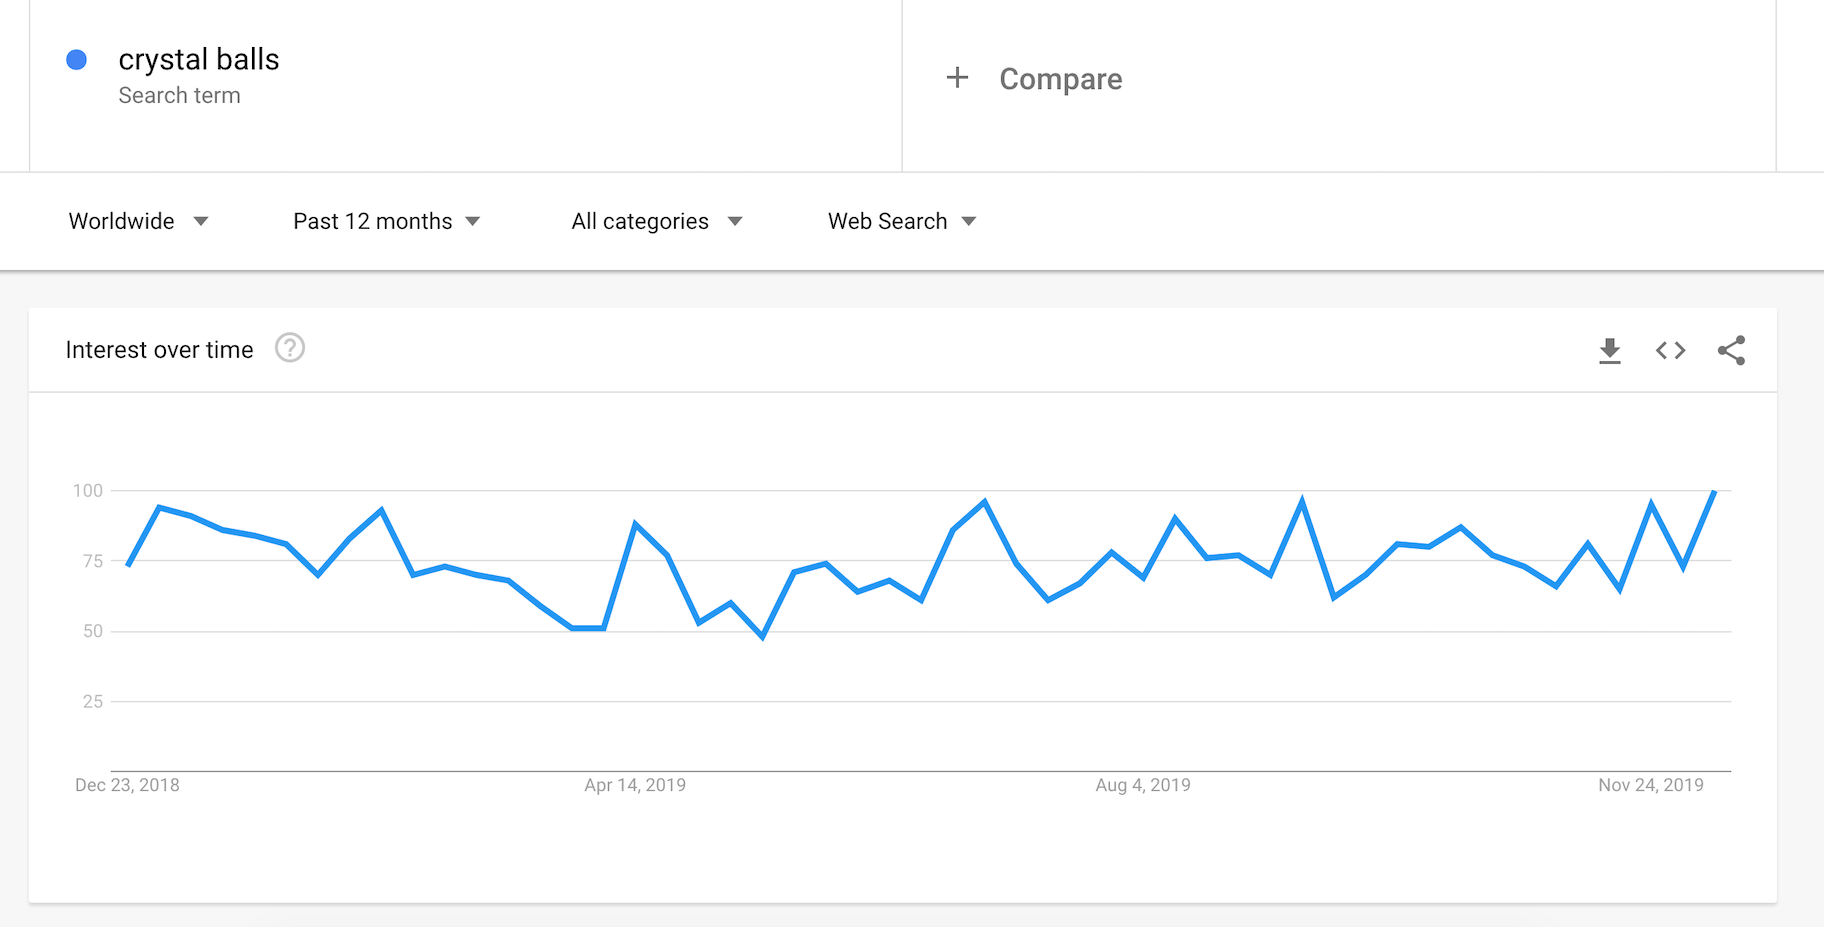Click the Nov 24, 2019 axis label

coord(1650,785)
